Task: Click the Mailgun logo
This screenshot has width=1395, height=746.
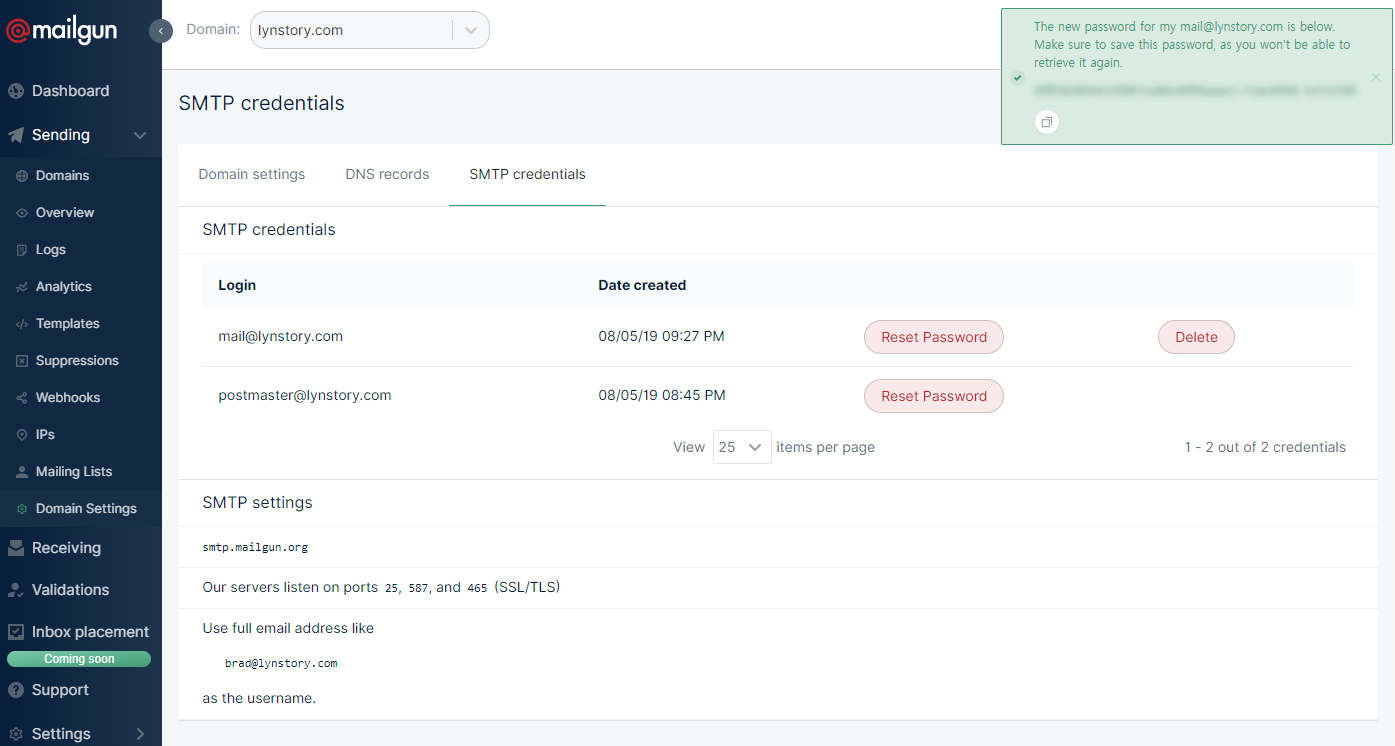Action: click(62, 31)
